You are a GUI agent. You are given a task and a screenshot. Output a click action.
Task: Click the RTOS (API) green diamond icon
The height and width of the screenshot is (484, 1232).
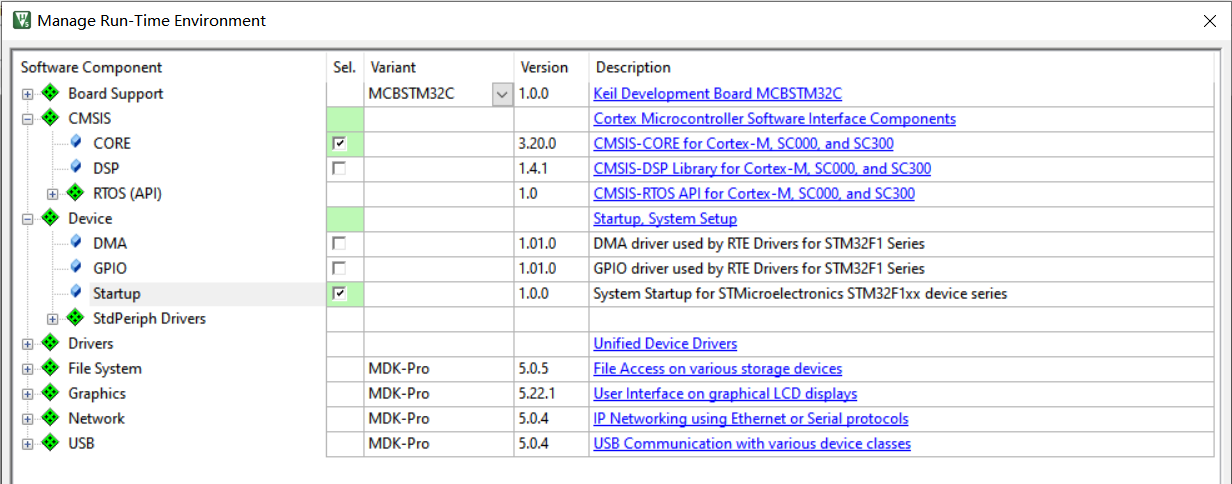(x=75, y=193)
